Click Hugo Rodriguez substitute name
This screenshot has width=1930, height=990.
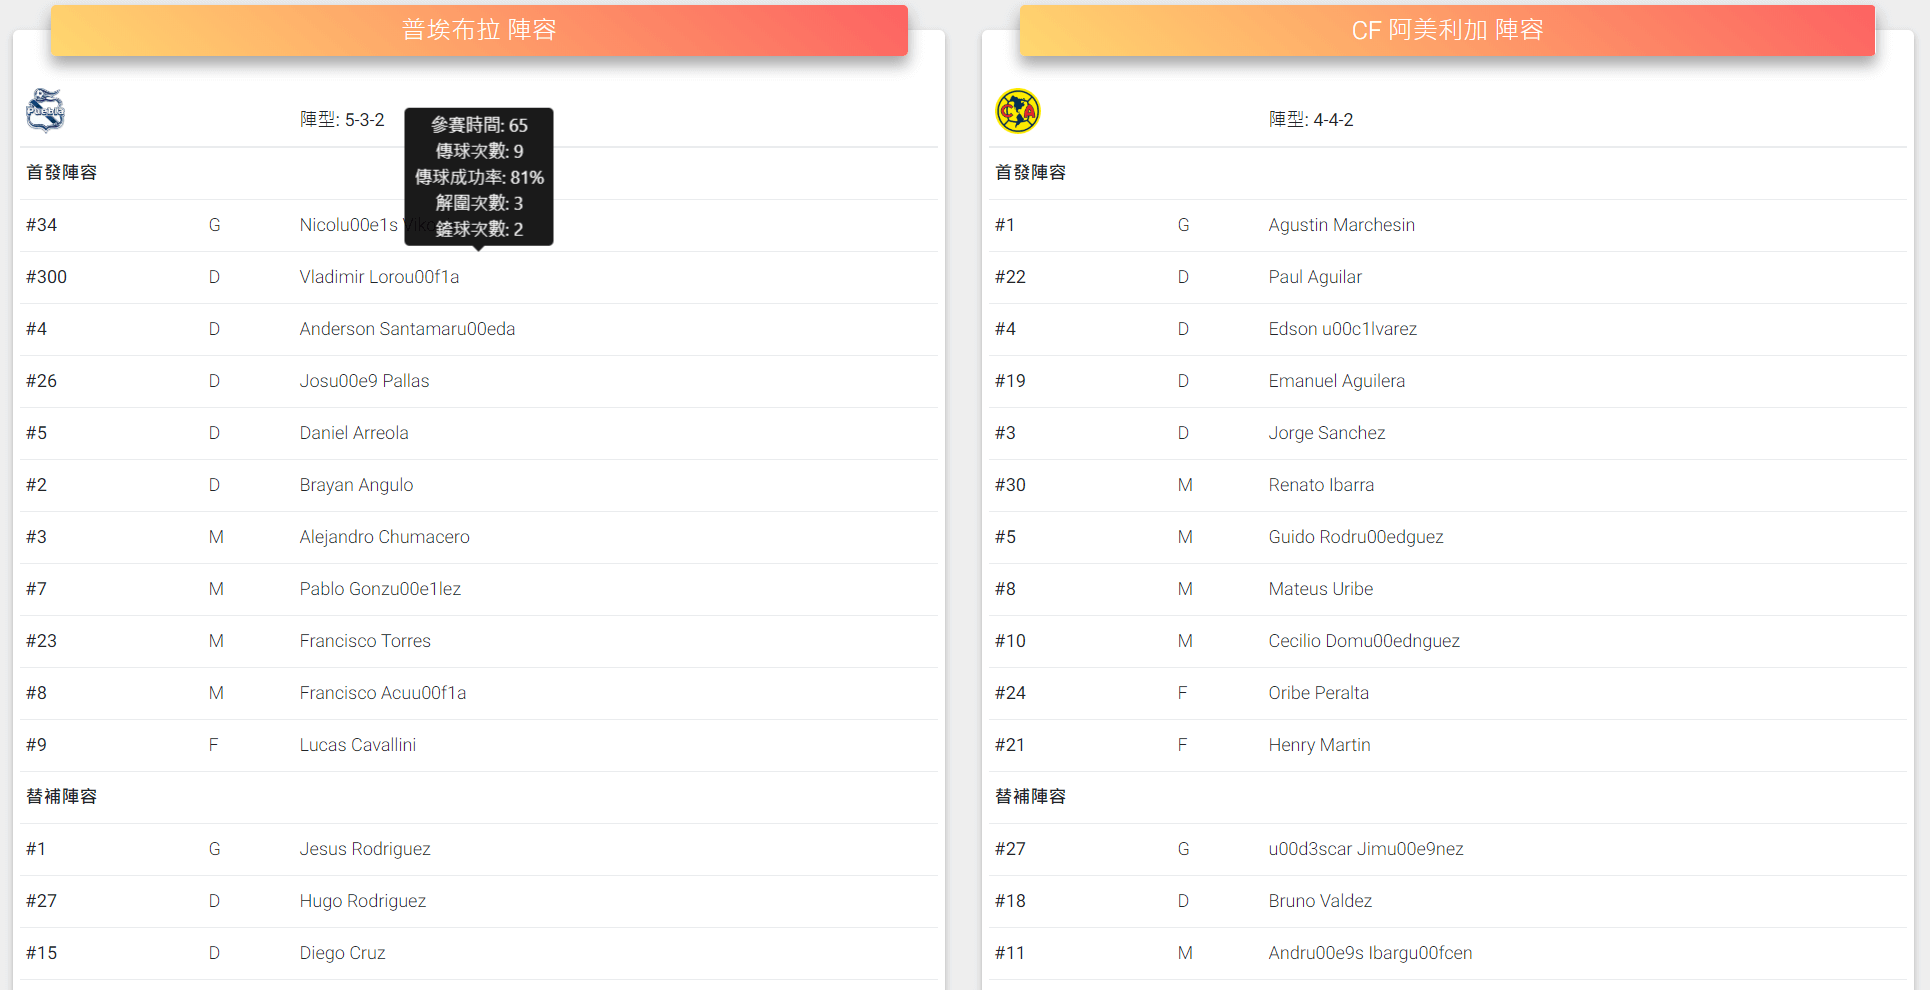[x=363, y=901]
